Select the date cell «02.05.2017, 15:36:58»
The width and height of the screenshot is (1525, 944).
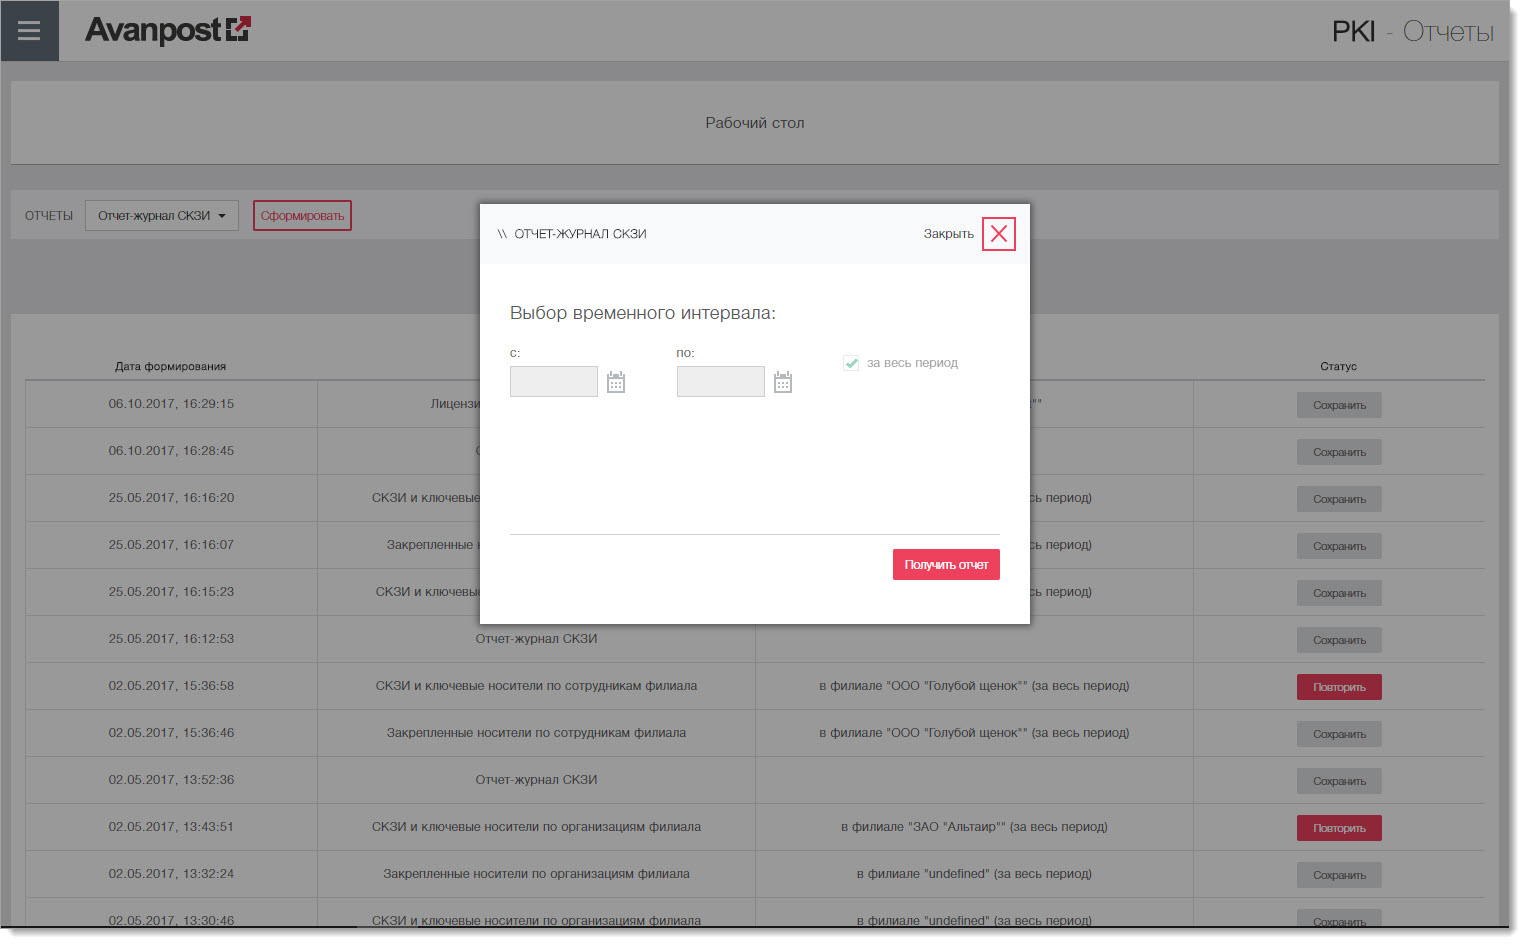171,686
